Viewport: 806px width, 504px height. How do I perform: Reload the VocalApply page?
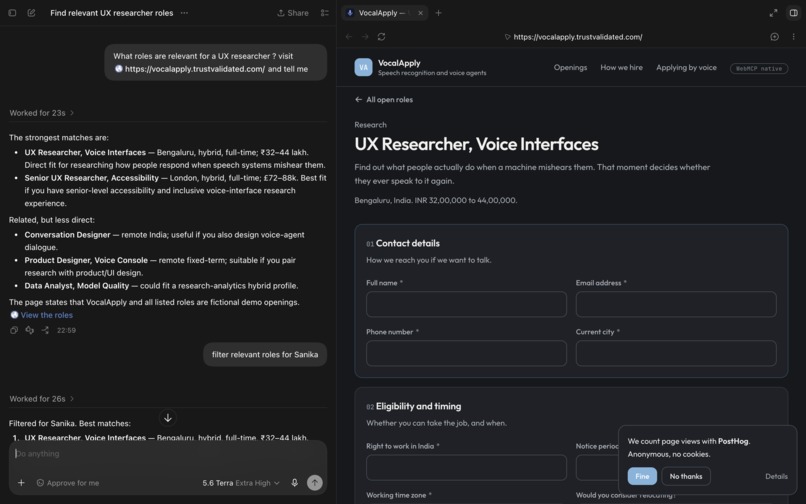pos(381,37)
